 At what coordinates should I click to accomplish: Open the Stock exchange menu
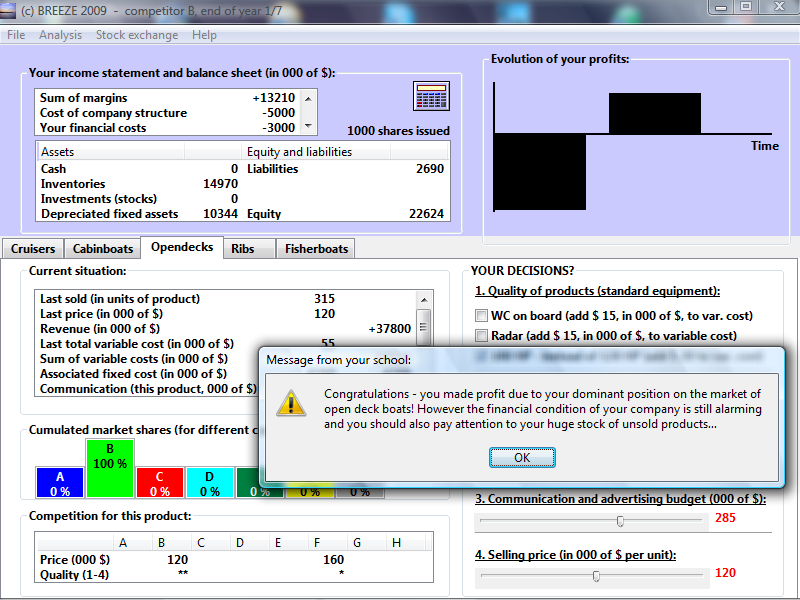[137, 35]
